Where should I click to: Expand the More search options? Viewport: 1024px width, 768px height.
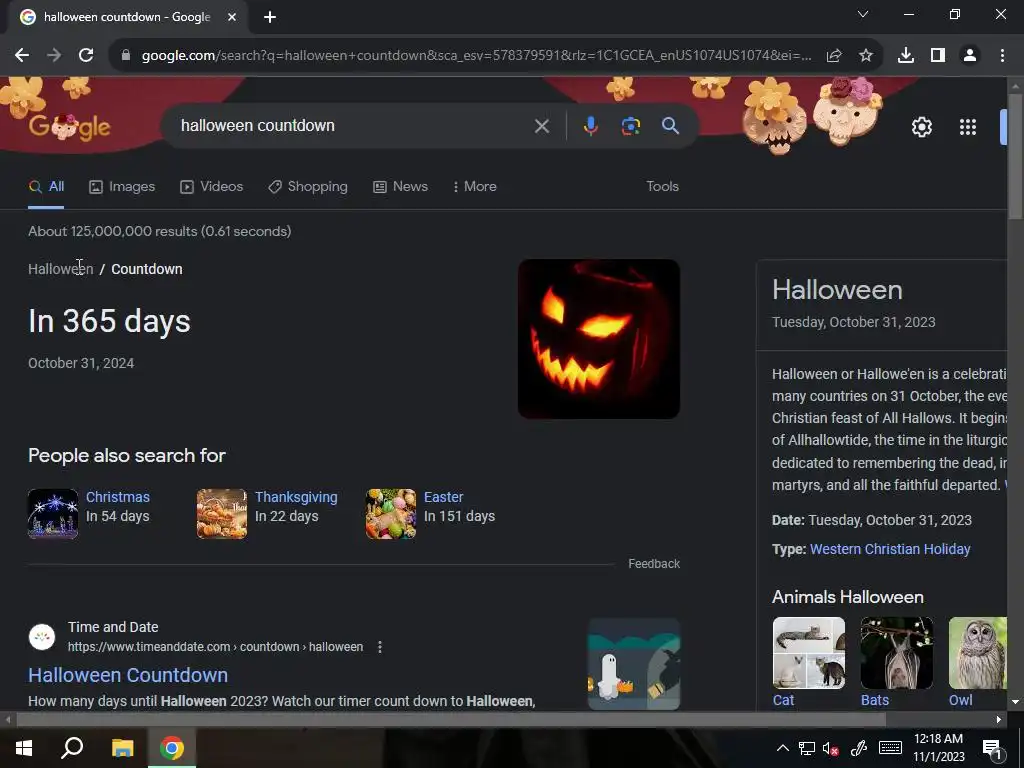pyautogui.click(x=475, y=187)
